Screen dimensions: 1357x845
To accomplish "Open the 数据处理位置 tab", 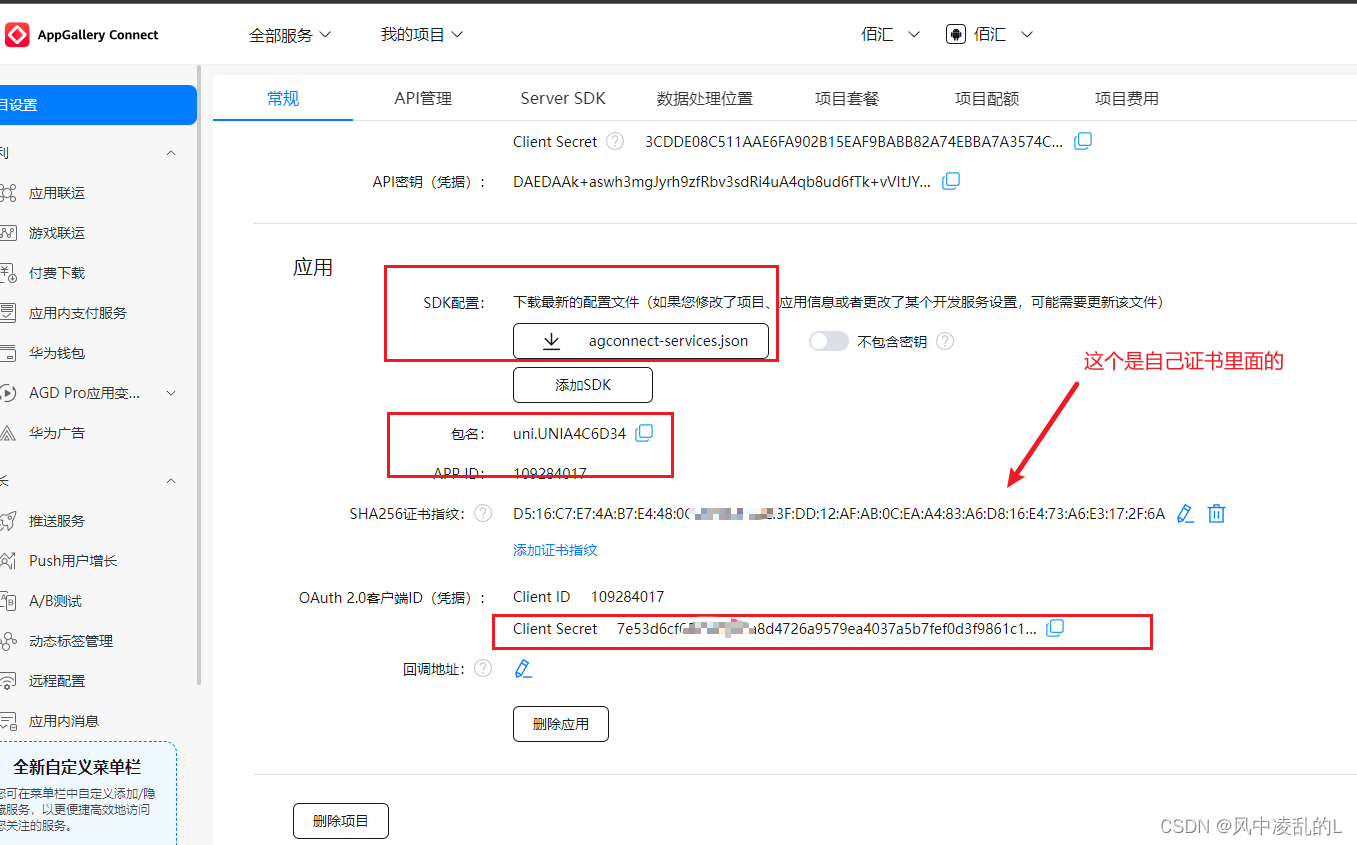I will pos(704,97).
